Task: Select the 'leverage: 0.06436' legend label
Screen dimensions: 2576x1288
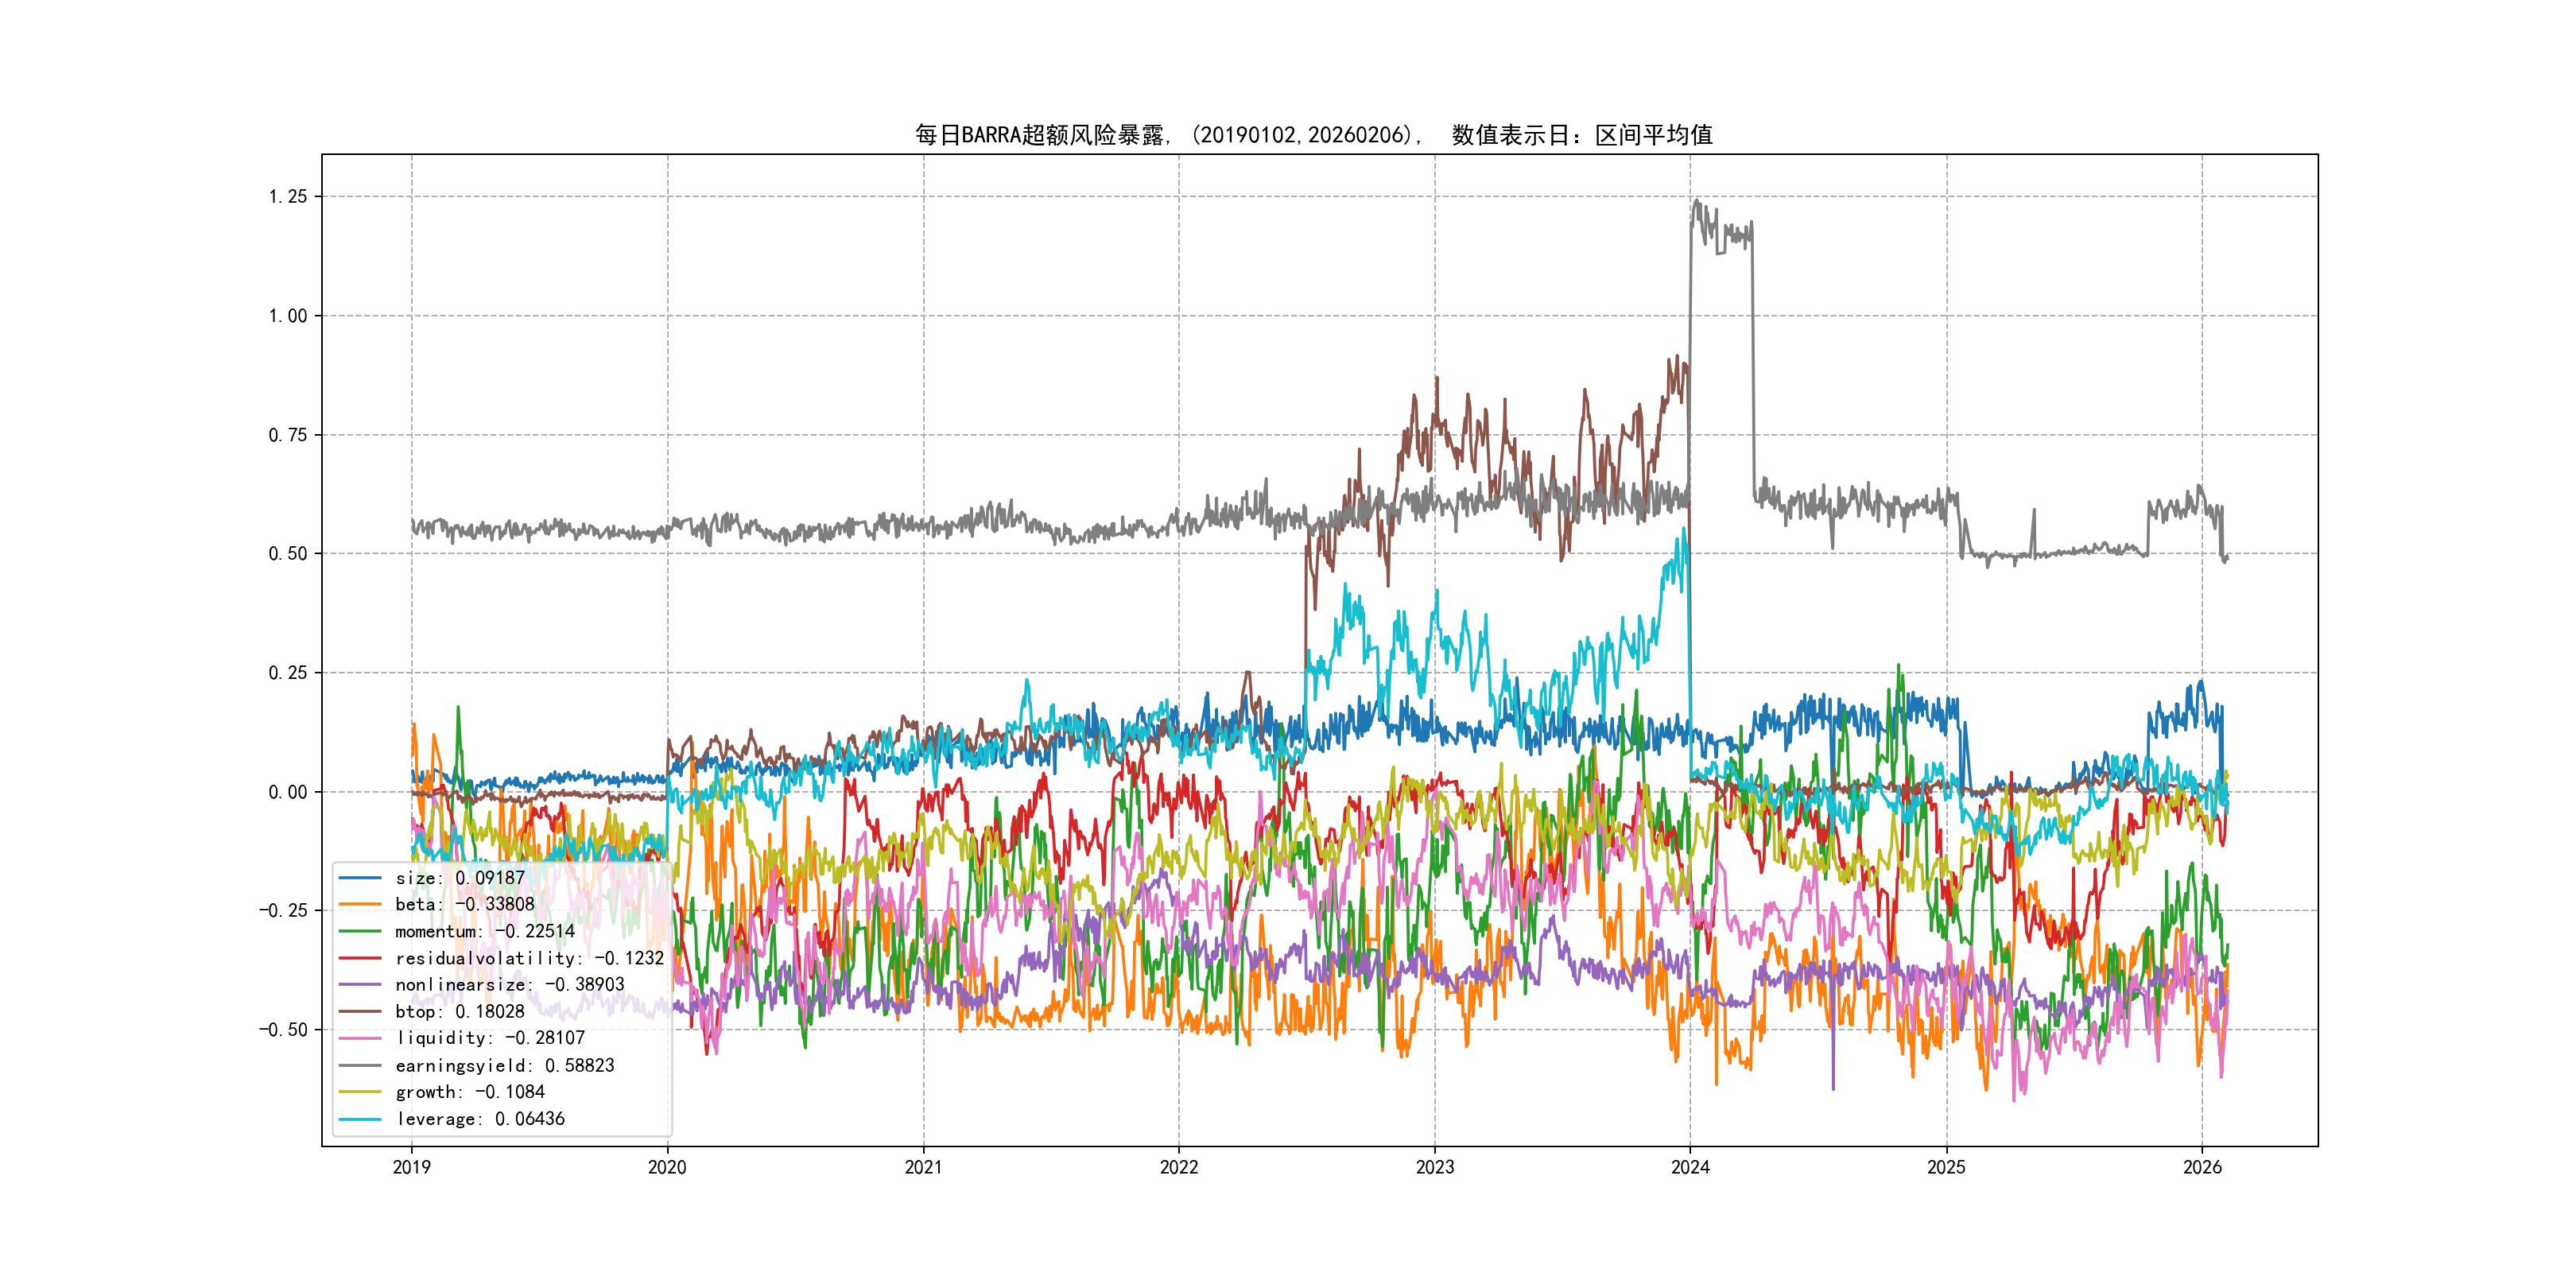Action: [480, 1119]
